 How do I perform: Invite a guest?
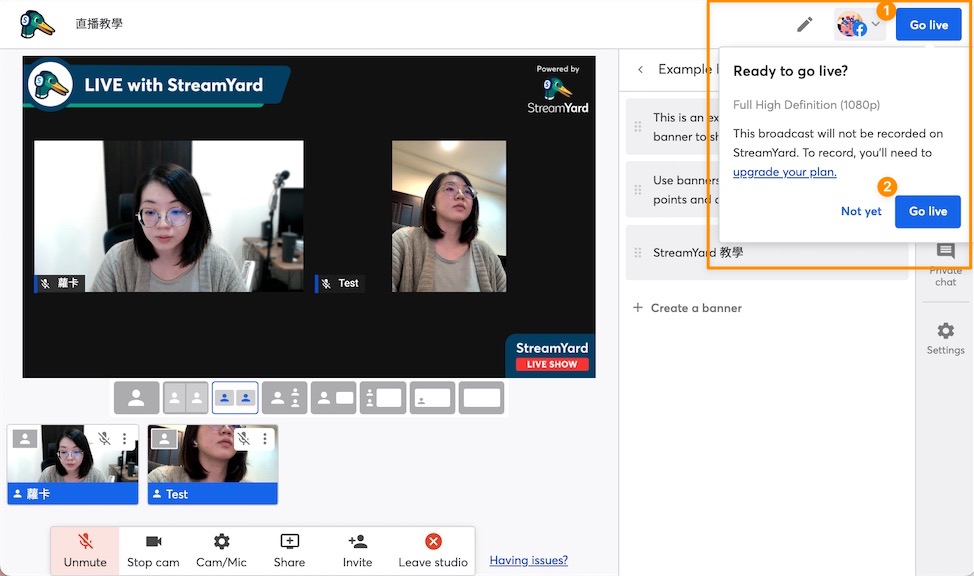pos(357,550)
